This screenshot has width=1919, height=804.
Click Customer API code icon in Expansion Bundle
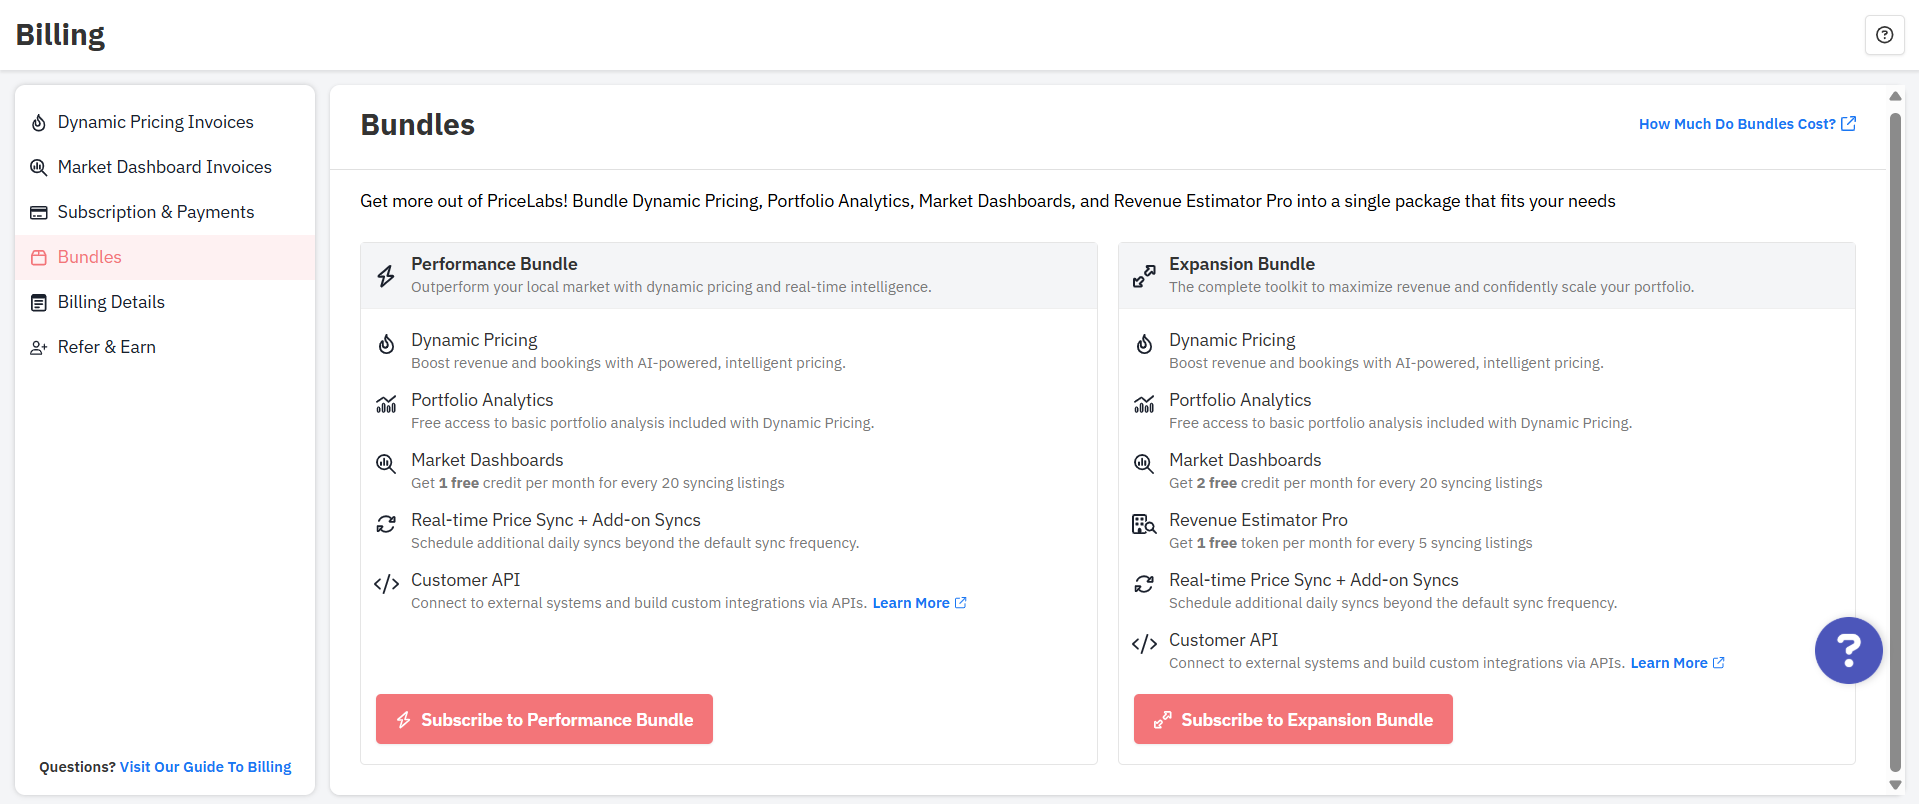click(x=1144, y=644)
